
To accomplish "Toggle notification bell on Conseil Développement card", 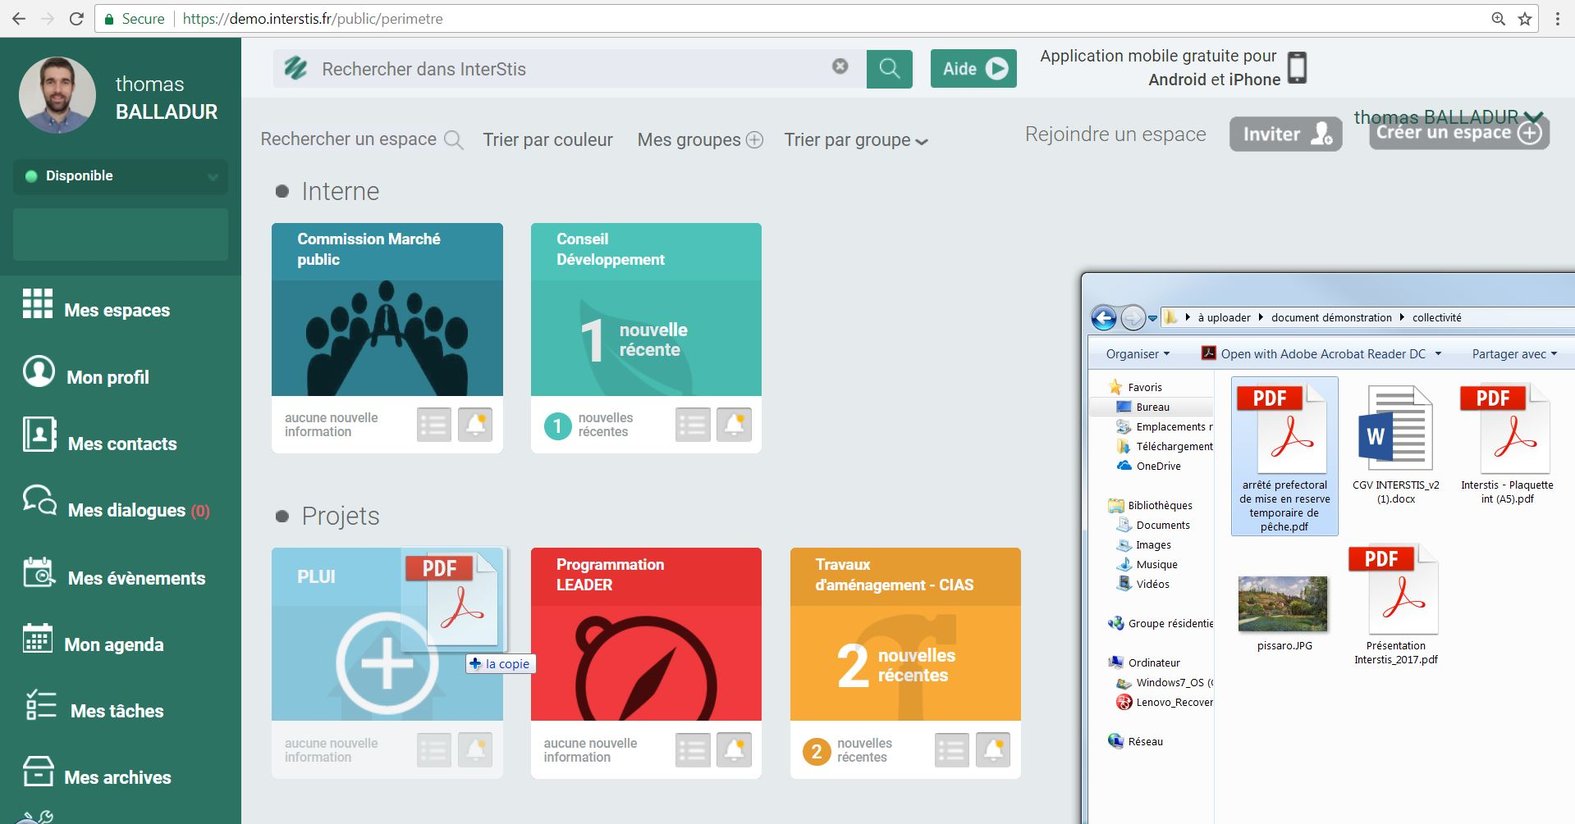I will coord(734,425).
